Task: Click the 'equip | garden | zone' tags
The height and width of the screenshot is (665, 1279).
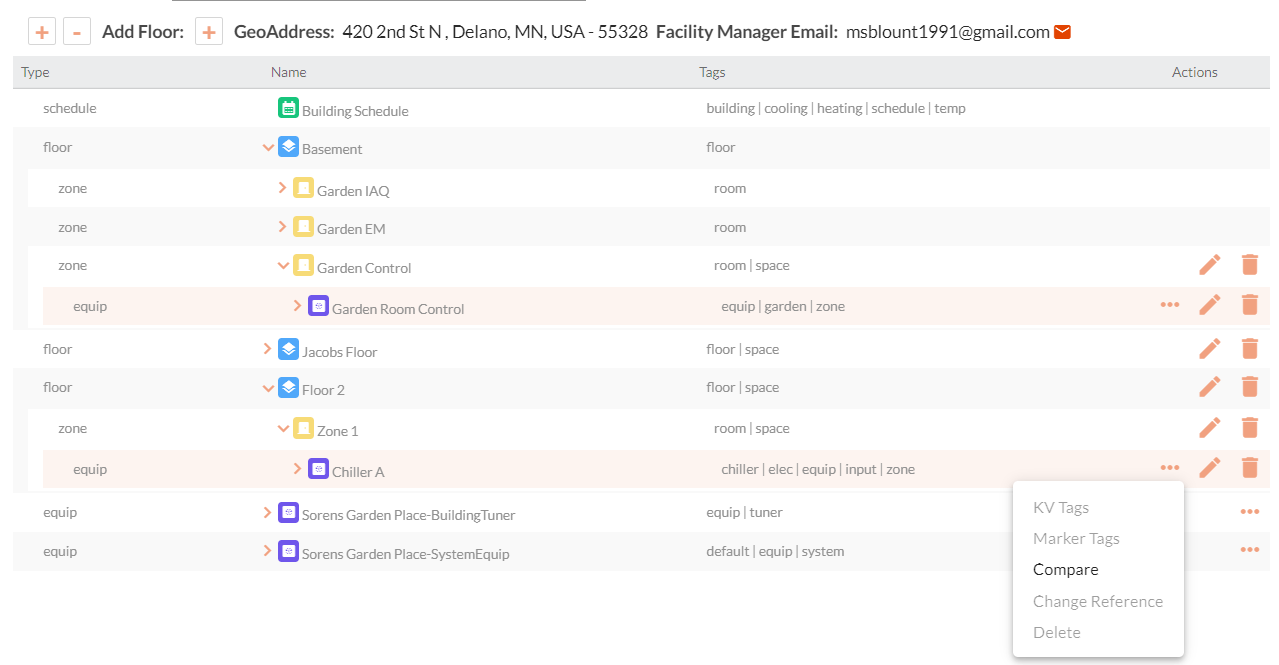Action: click(x=783, y=306)
